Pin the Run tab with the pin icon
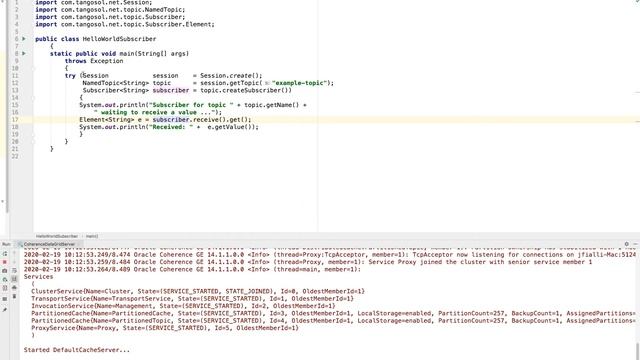Image resolution: width=640 pixels, height=360 pixels. 5,310
